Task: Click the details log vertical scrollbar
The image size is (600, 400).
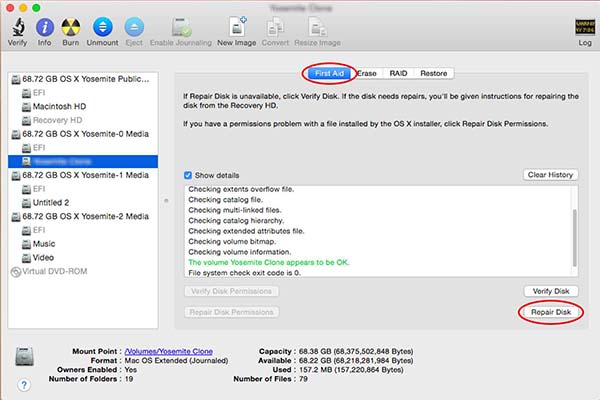Action: click(x=574, y=228)
